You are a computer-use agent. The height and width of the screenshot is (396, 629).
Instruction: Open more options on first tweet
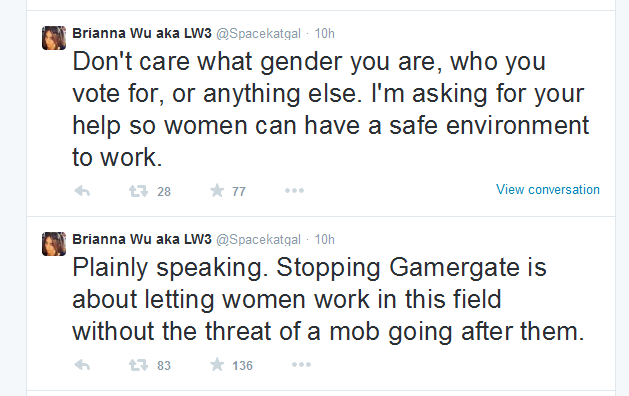[x=294, y=191]
